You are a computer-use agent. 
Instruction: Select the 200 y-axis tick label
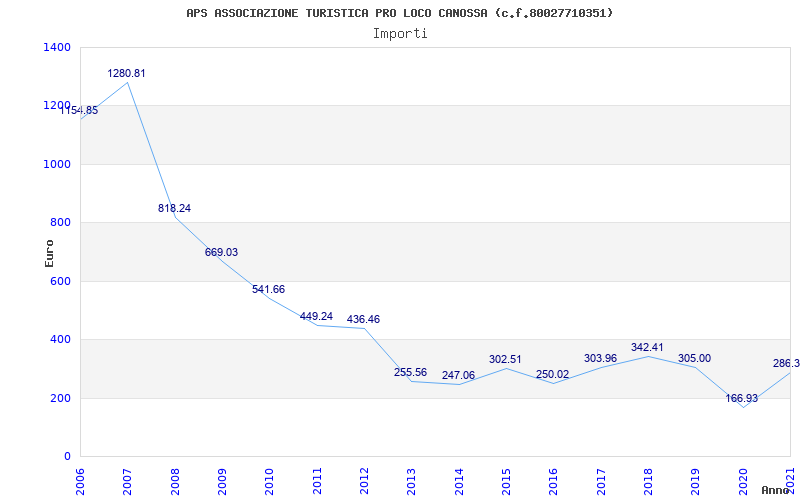(60, 398)
